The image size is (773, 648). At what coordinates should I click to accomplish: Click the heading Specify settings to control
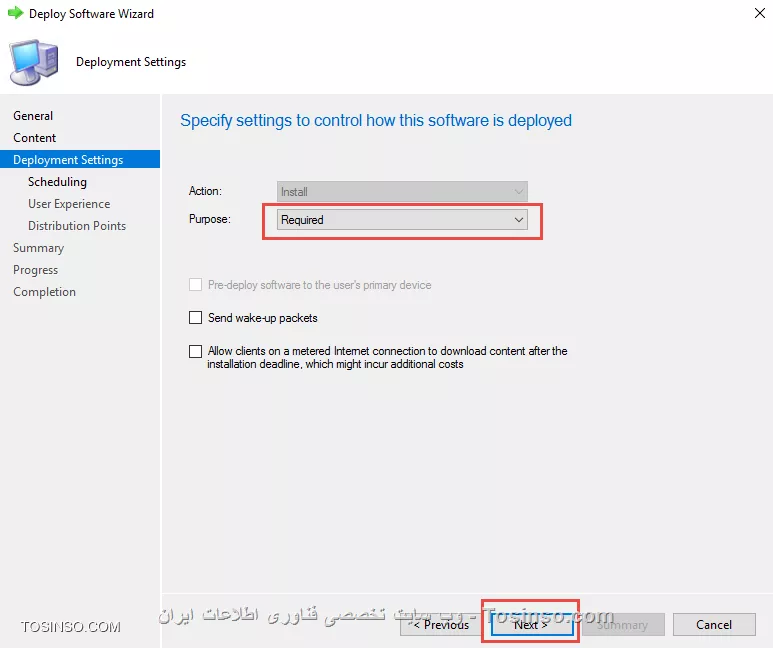click(x=376, y=120)
